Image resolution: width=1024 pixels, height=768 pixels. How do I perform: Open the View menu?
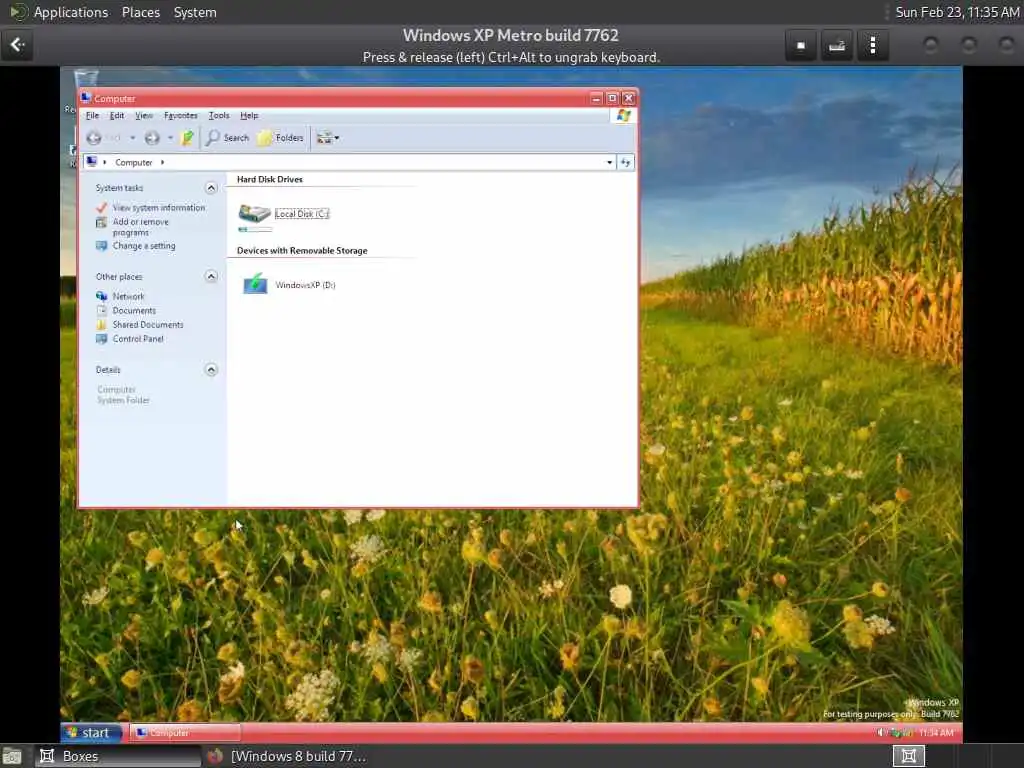tap(144, 116)
